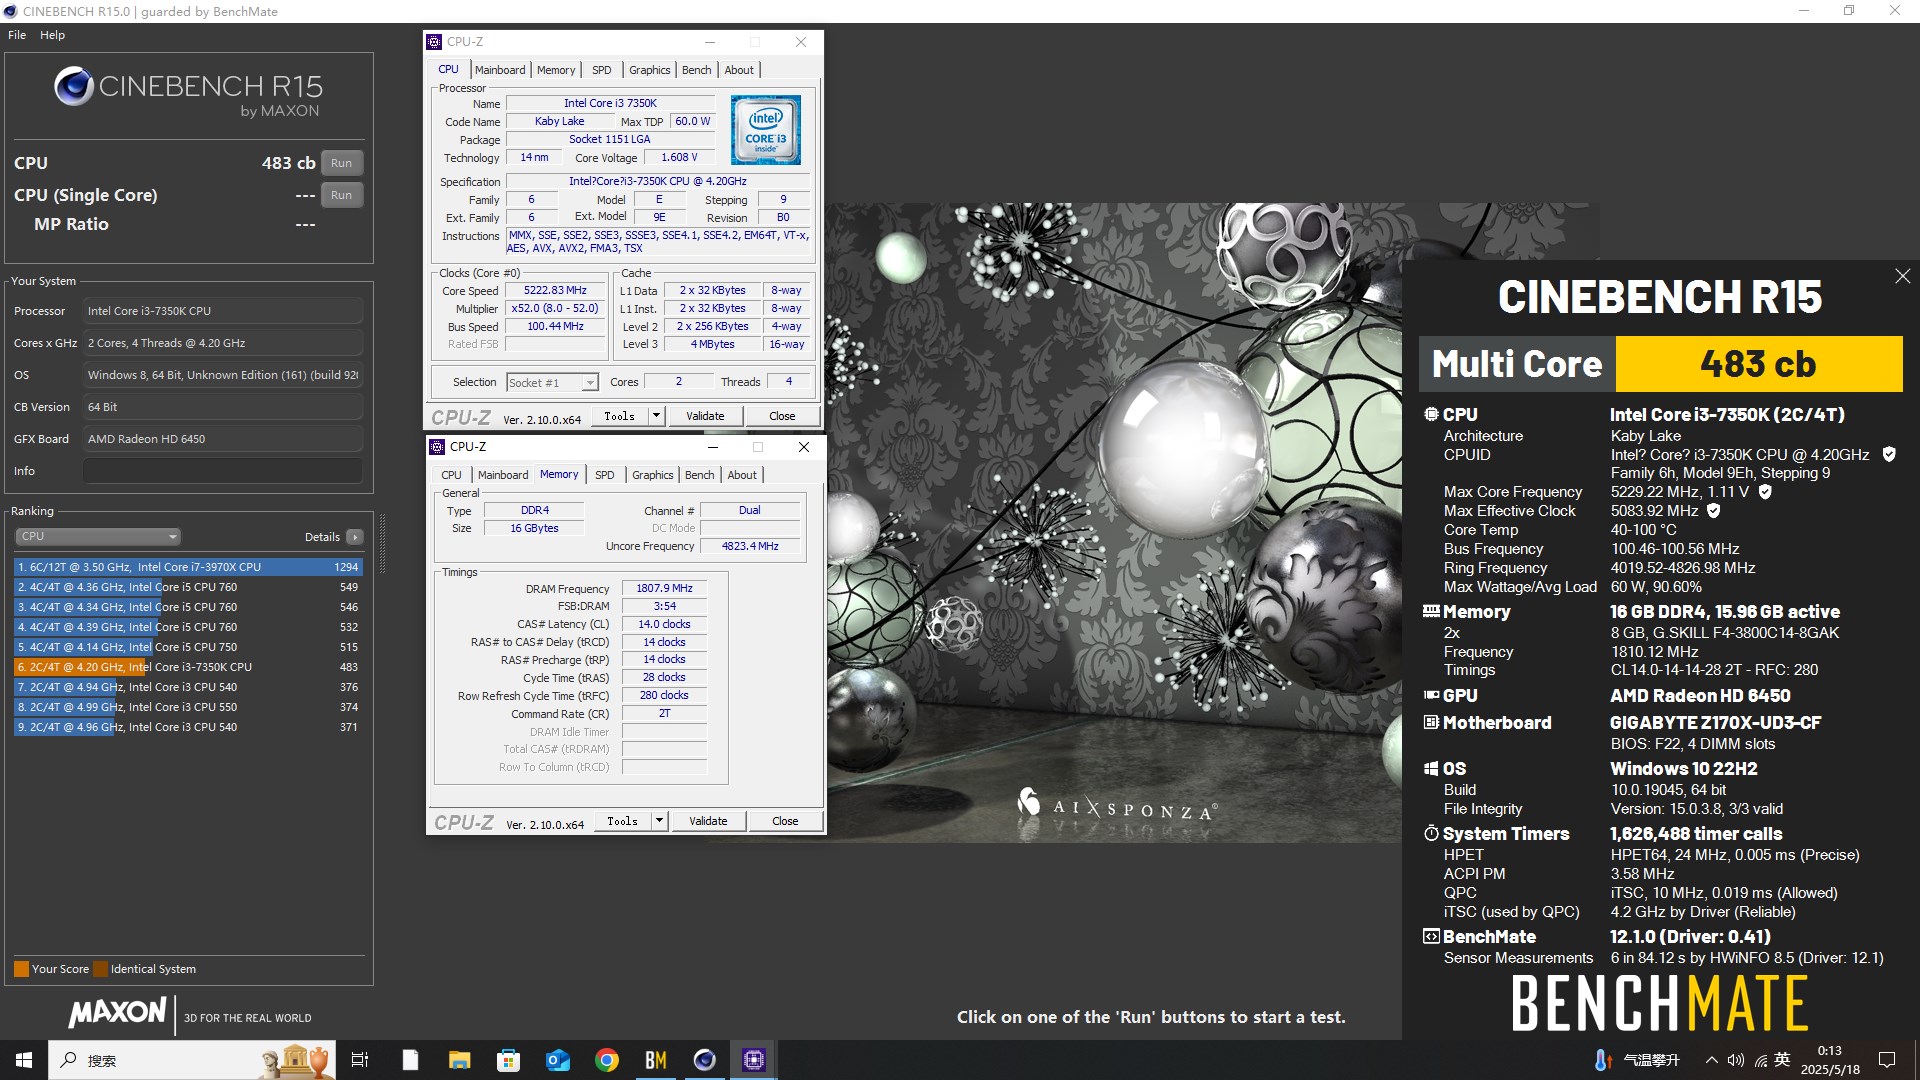Open Mainboard tab in lower CPU-Z
The width and height of the screenshot is (1920, 1080).
(503, 475)
